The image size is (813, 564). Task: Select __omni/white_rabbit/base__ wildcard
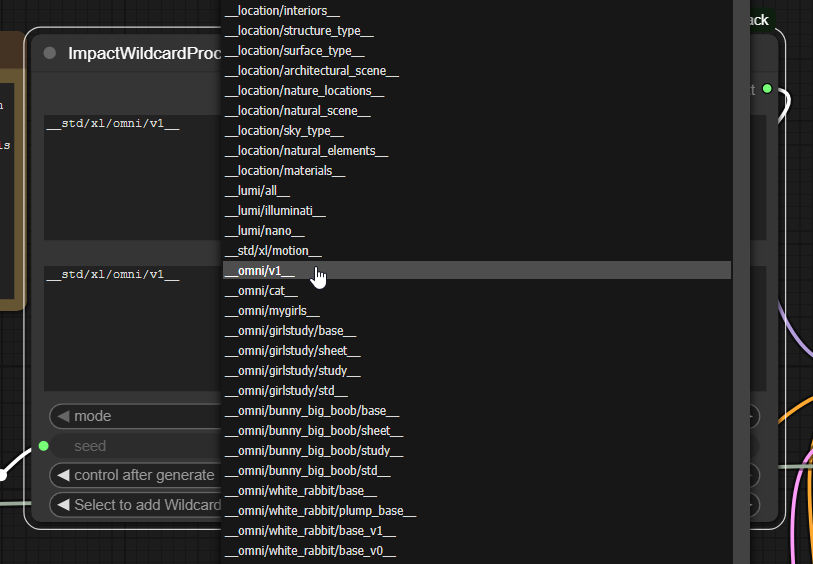477,491
